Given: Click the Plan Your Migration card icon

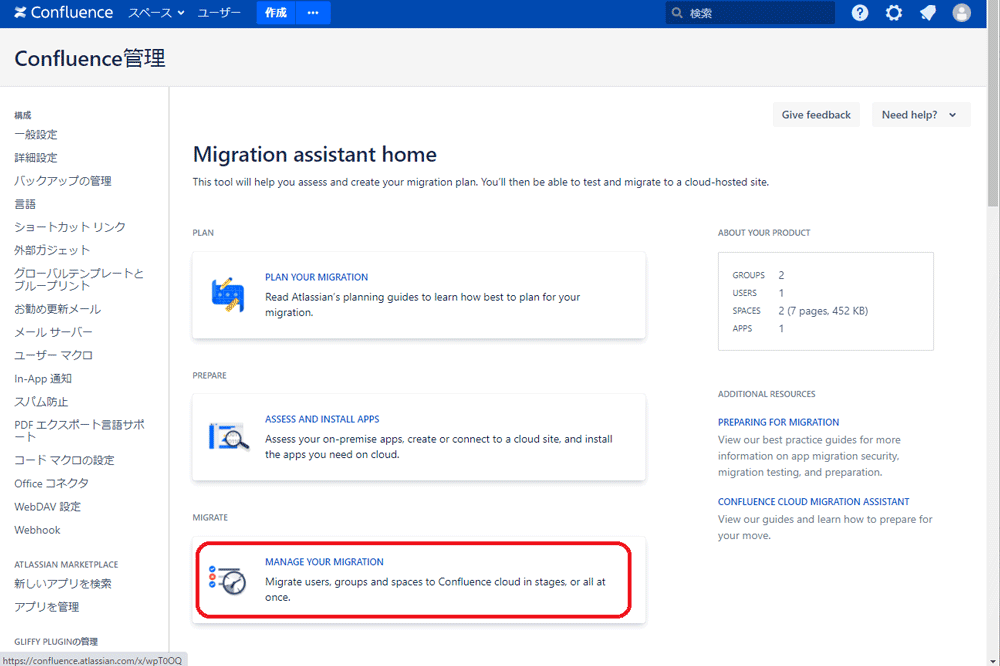Looking at the screenshot, I should coord(228,295).
